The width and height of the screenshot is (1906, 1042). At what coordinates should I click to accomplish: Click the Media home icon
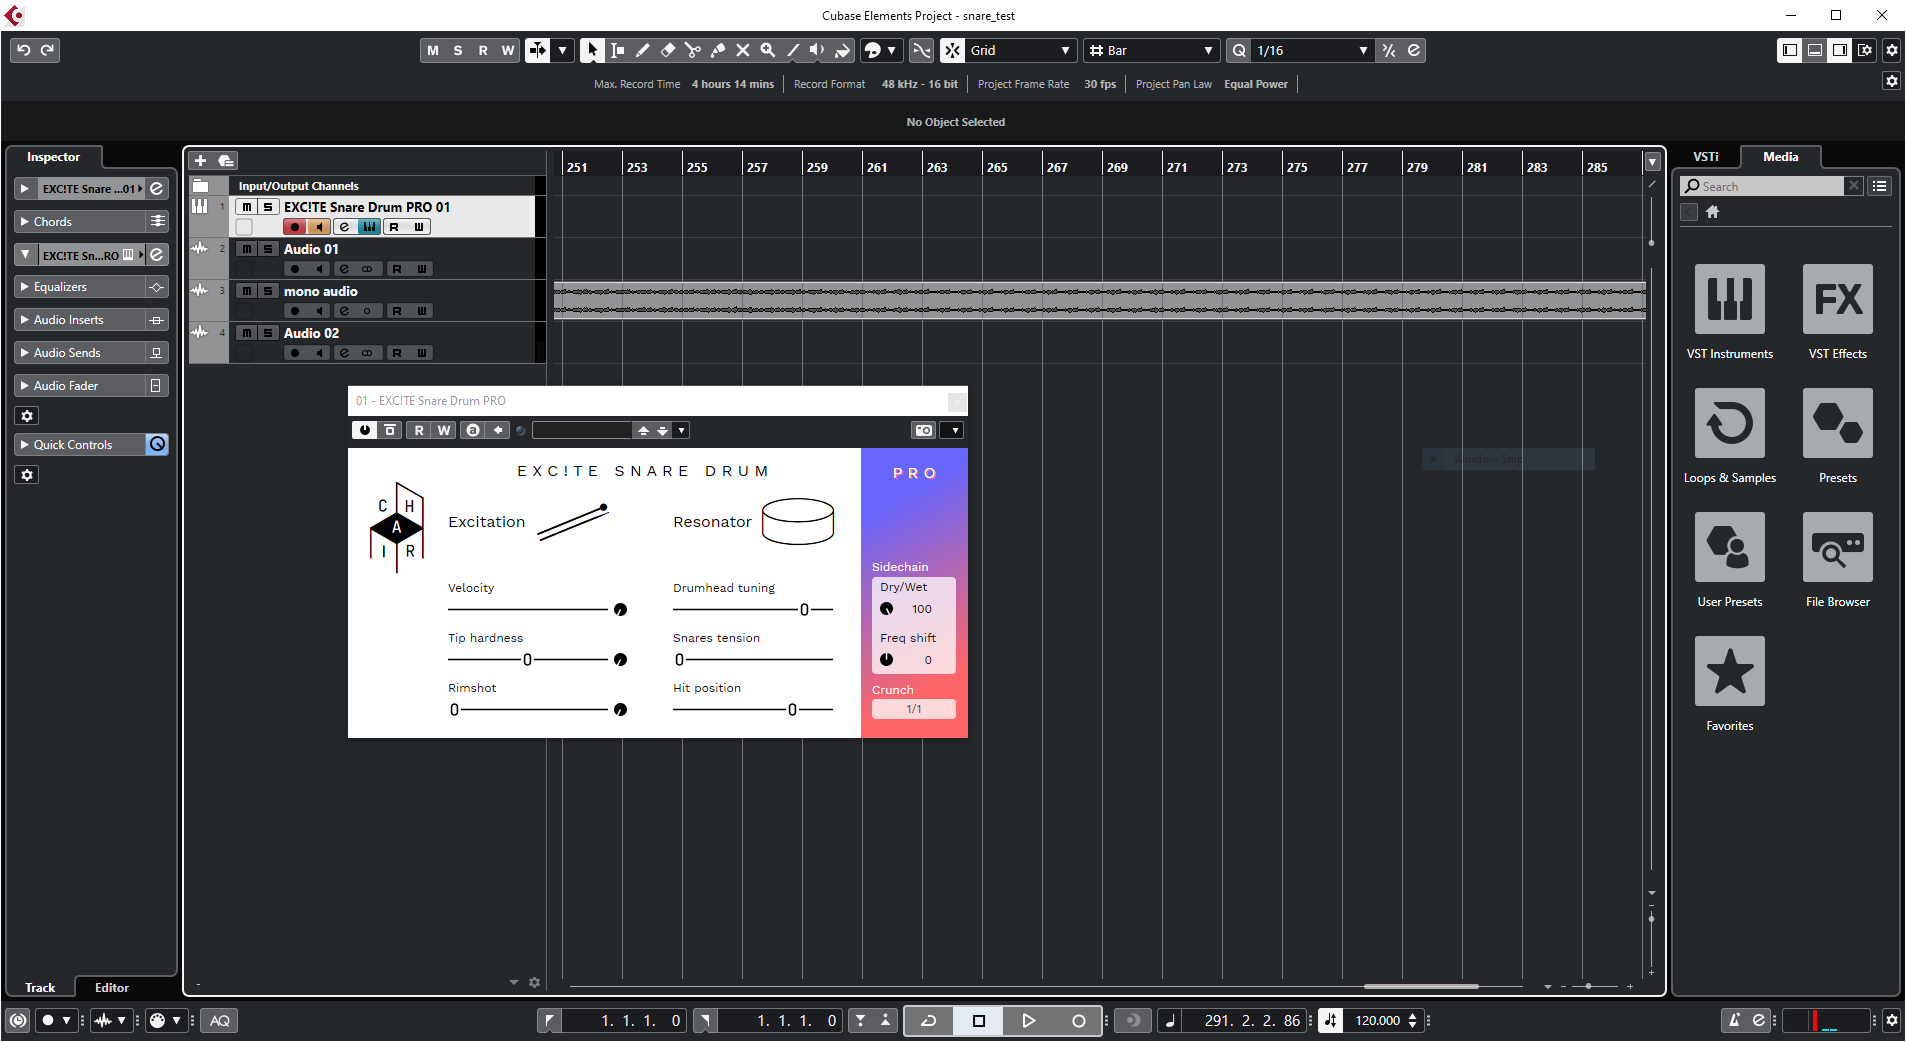[x=1712, y=212]
